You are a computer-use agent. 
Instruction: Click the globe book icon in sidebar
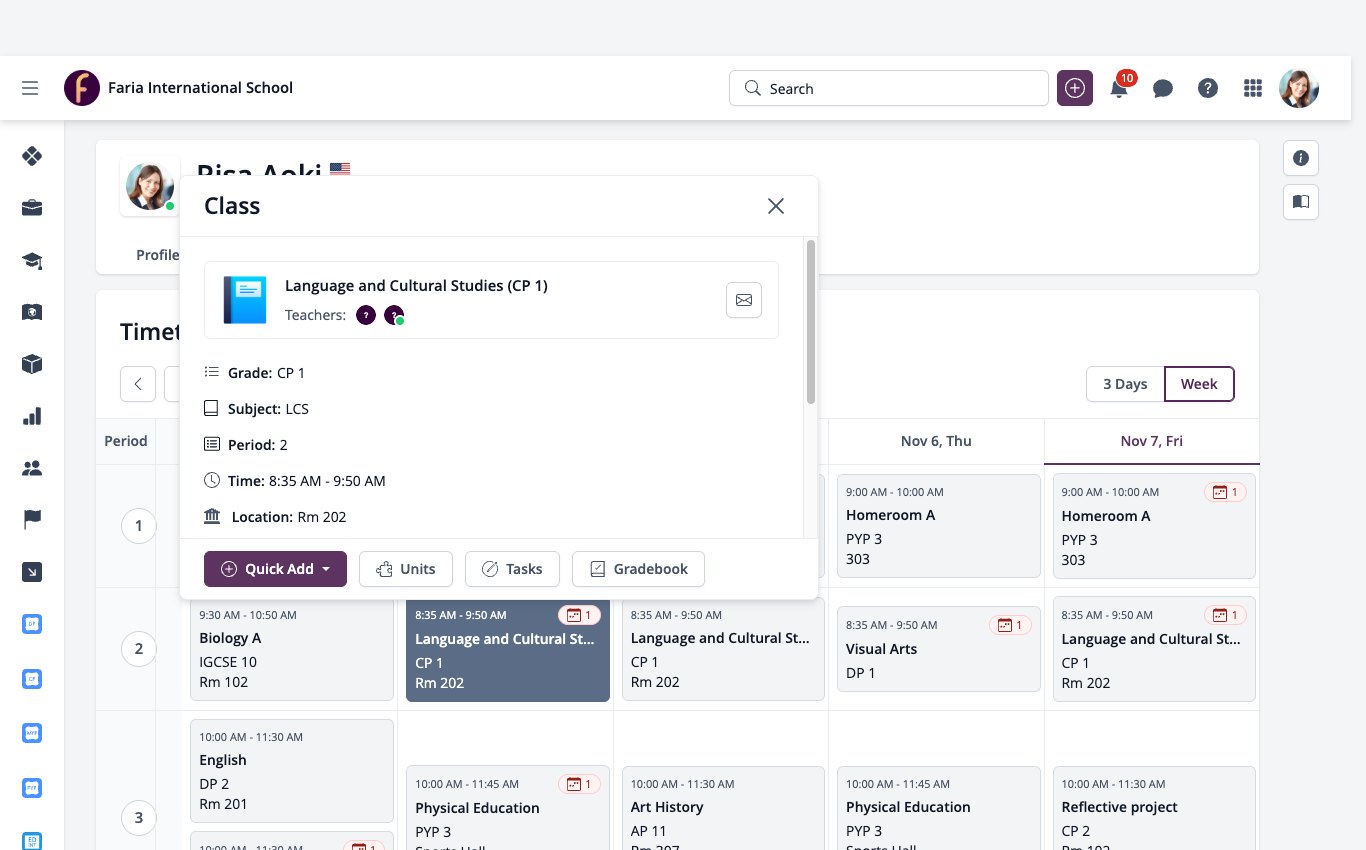[32, 312]
